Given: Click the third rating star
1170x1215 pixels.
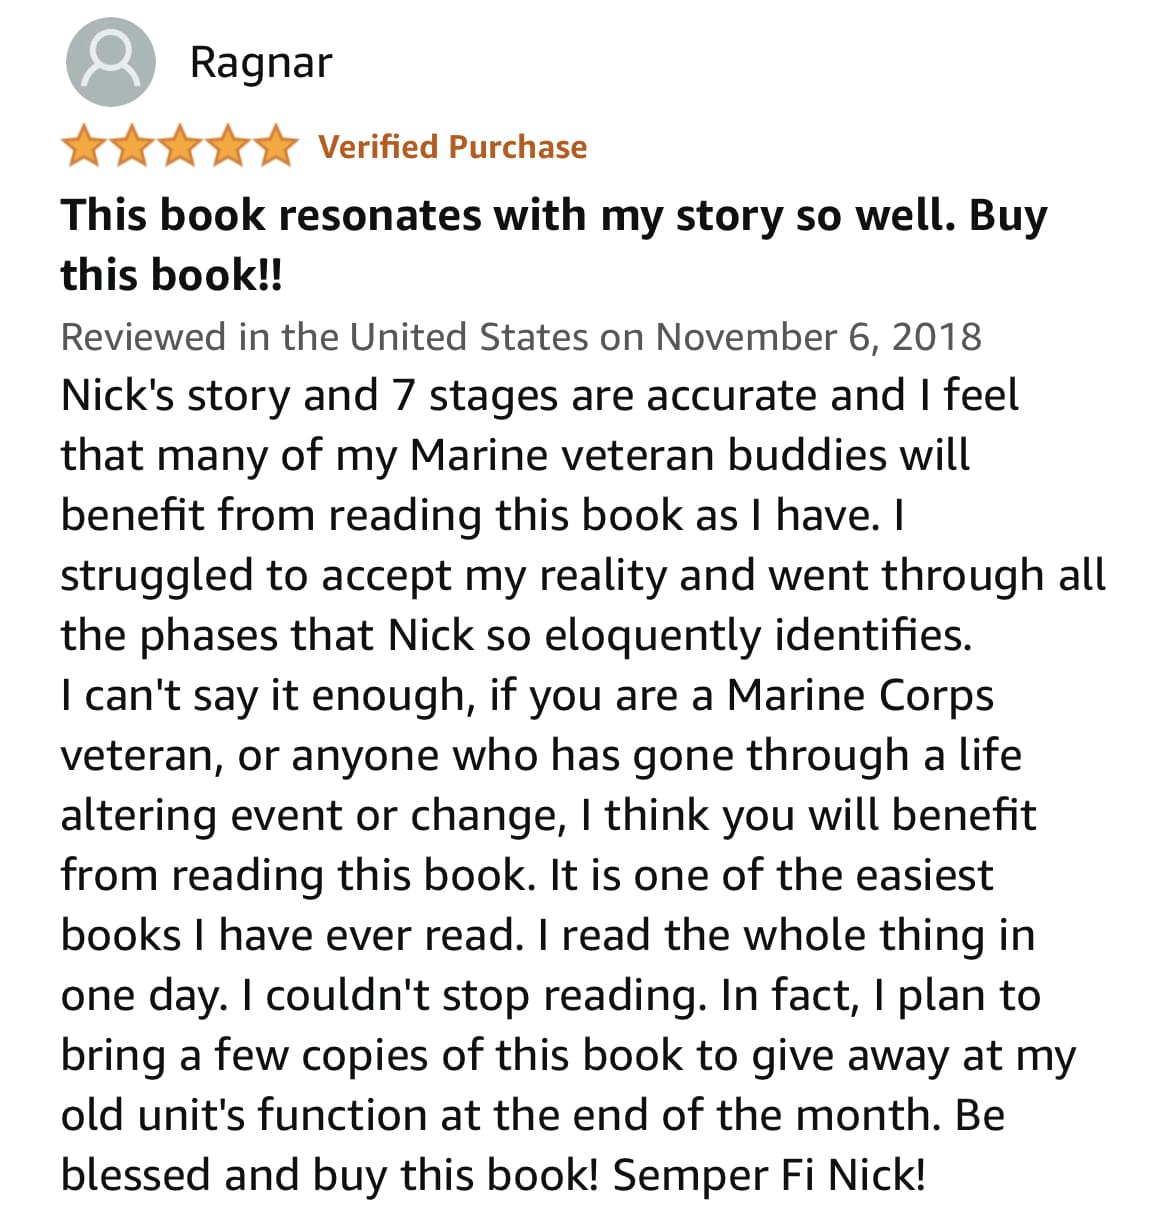Looking at the screenshot, I should click(179, 147).
